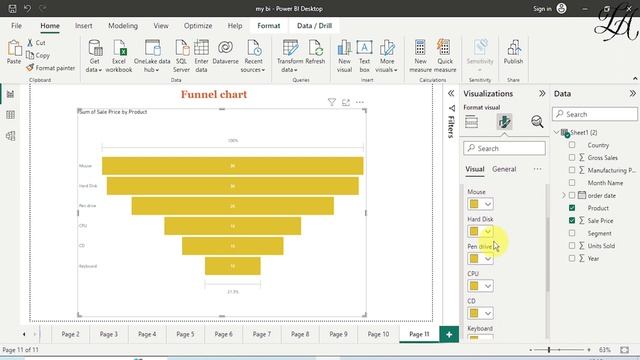Open Hard Disk color picker

pyautogui.click(x=480, y=231)
